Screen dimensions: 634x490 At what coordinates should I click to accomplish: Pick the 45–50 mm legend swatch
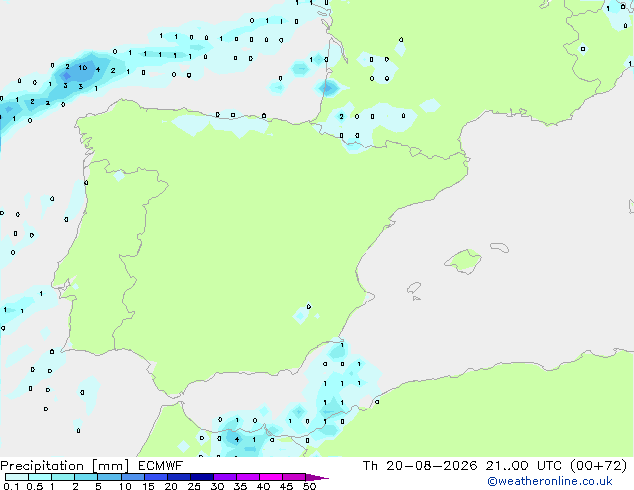click(x=294, y=477)
